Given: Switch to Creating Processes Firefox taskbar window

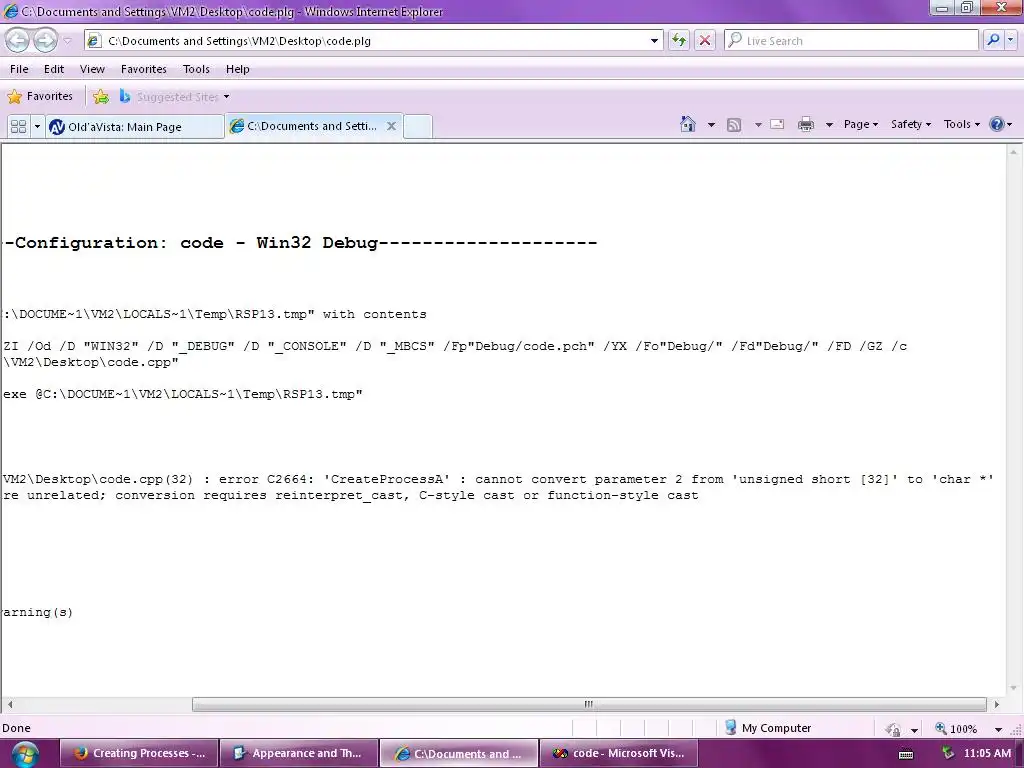Looking at the screenshot, I should (x=139, y=754).
